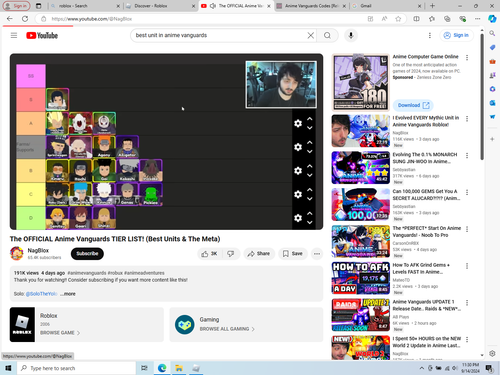Reload the page with refresh icon
This screenshot has width=500, height=375.
[x=25, y=19]
